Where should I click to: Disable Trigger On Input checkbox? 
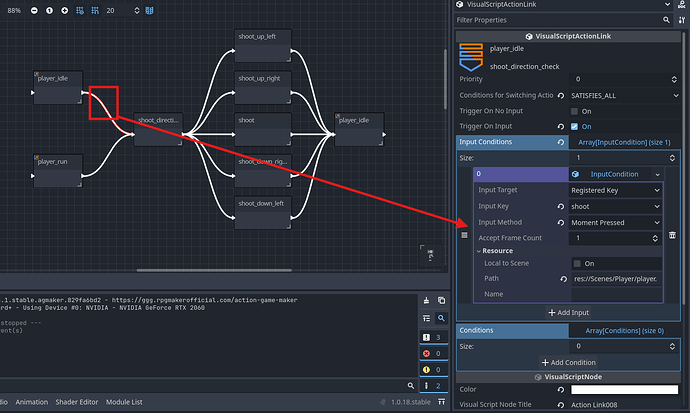pyautogui.click(x=574, y=126)
